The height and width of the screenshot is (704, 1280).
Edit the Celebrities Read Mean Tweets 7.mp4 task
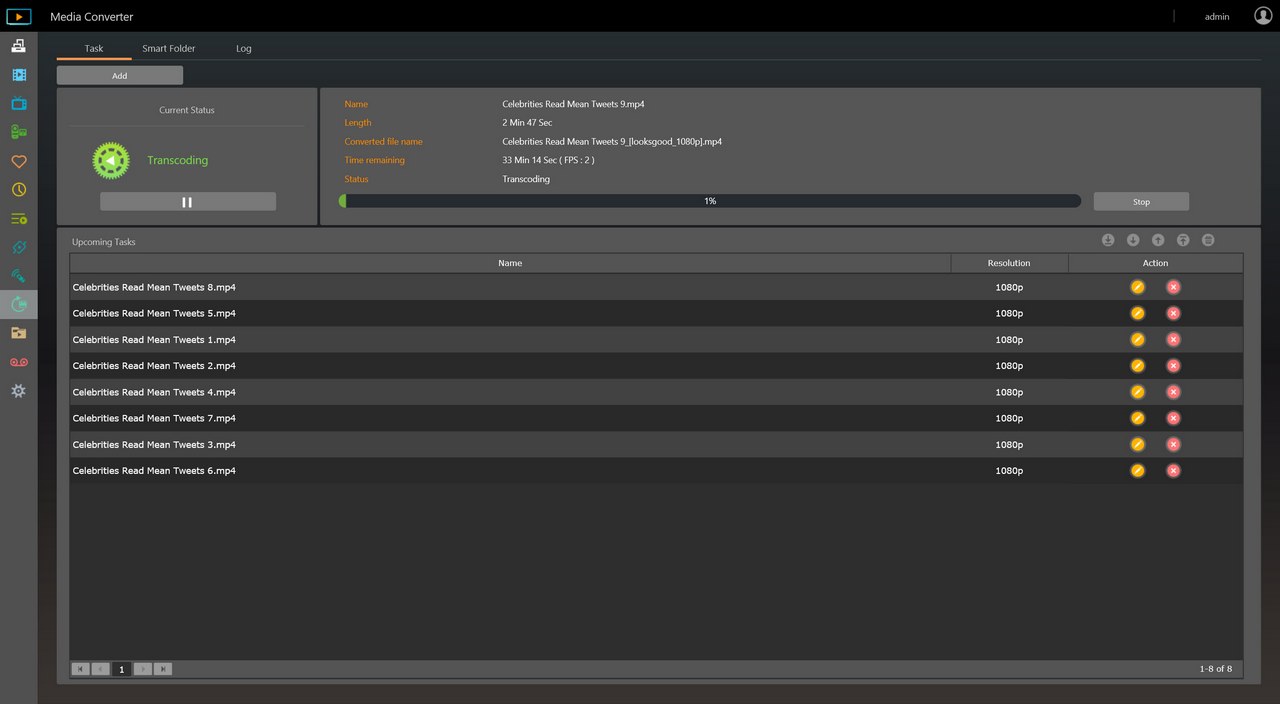1137,418
